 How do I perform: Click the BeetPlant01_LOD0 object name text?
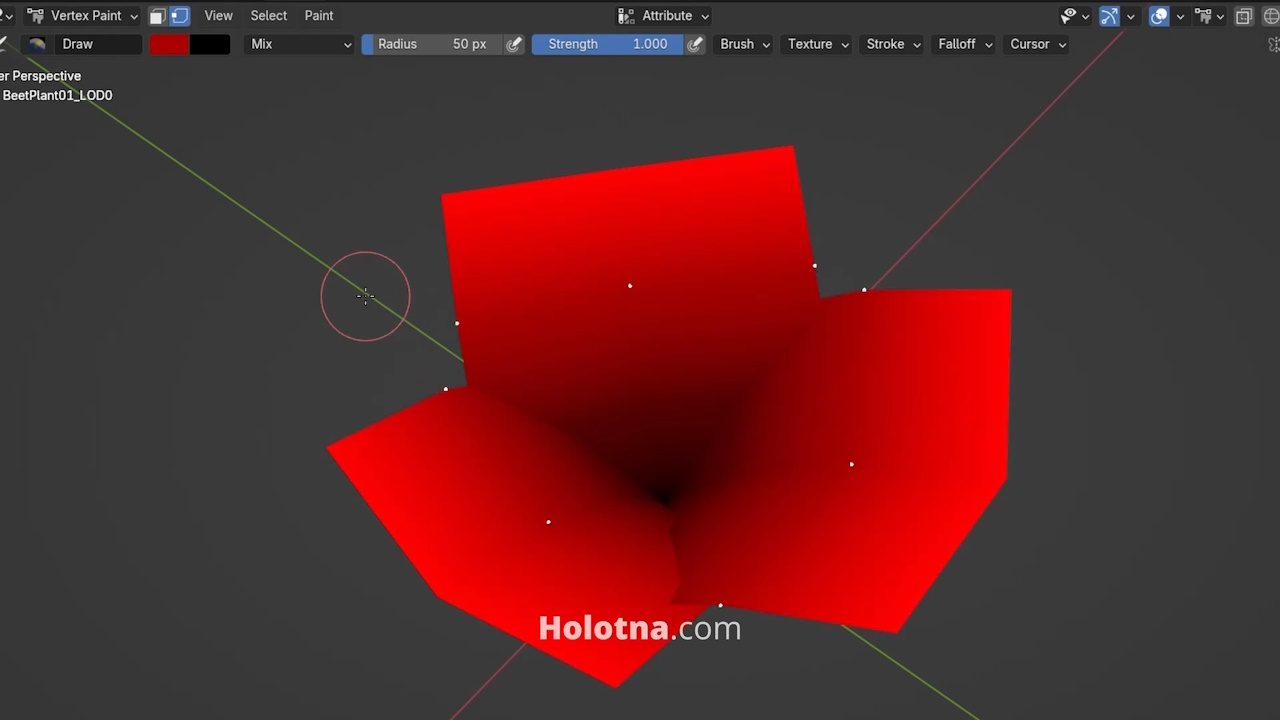tap(57, 96)
